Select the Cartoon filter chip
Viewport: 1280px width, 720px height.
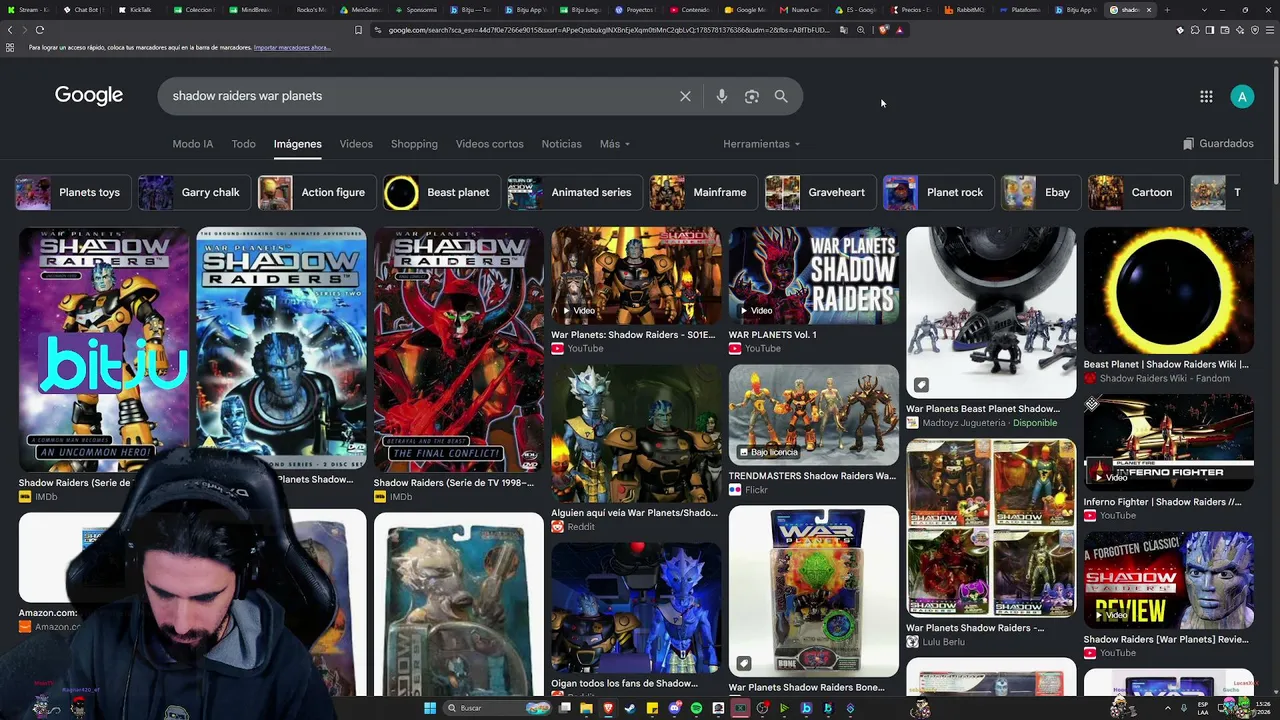[1134, 192]
